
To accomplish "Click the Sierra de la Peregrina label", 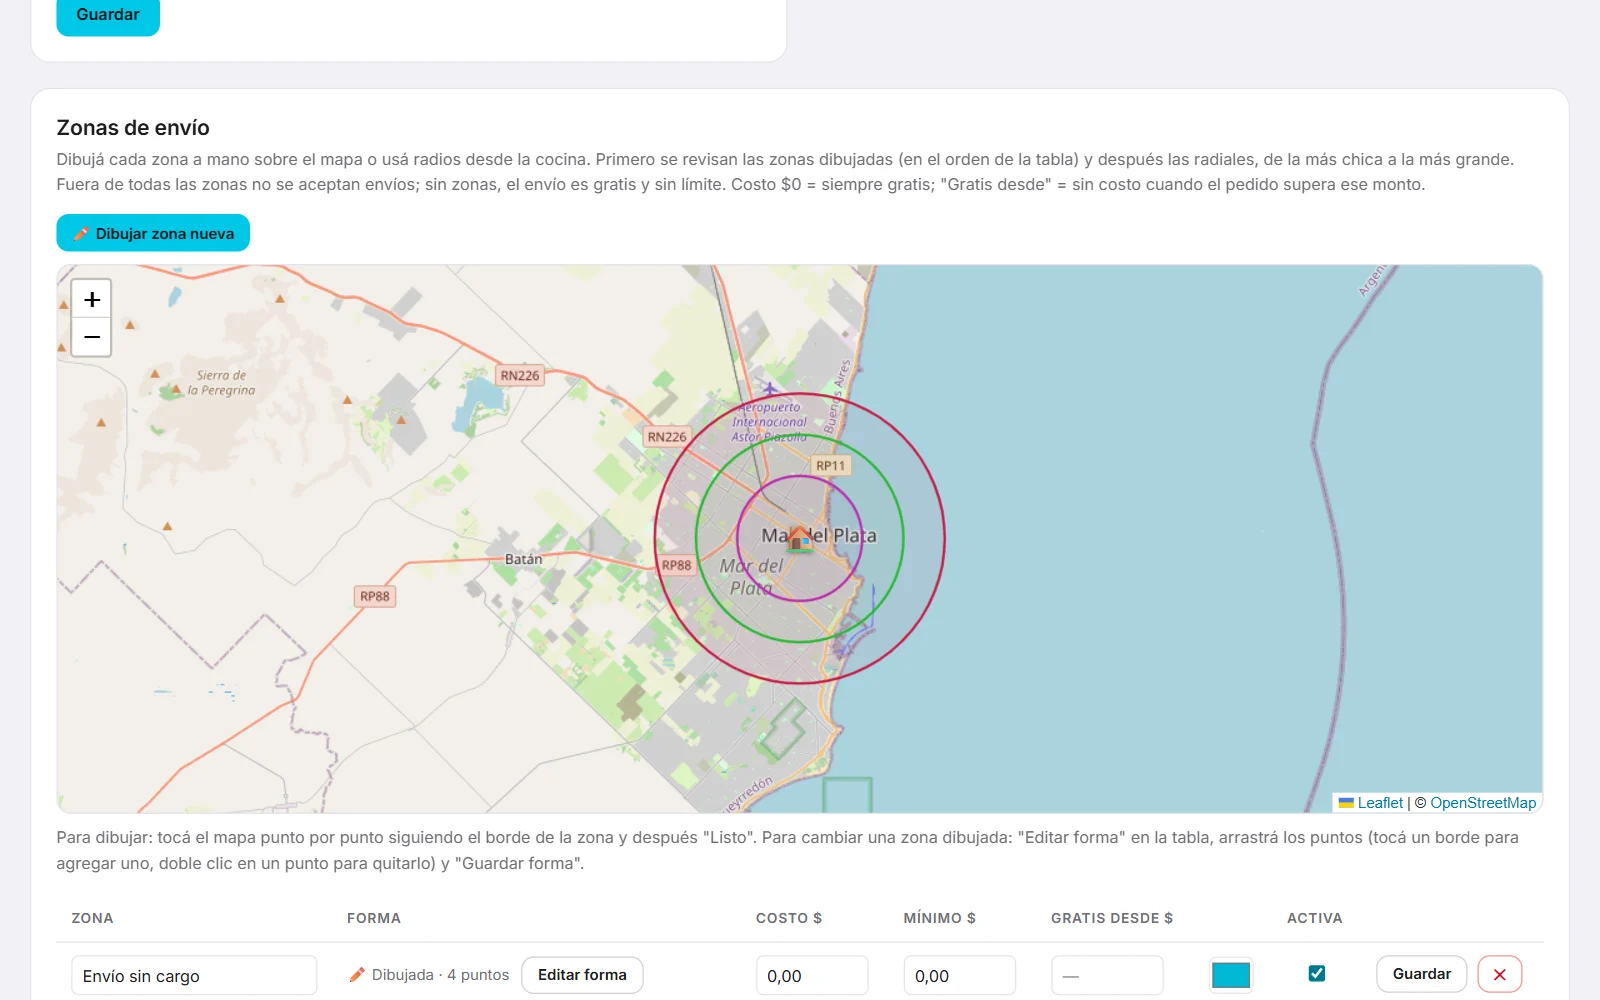I will click(221, 383).
